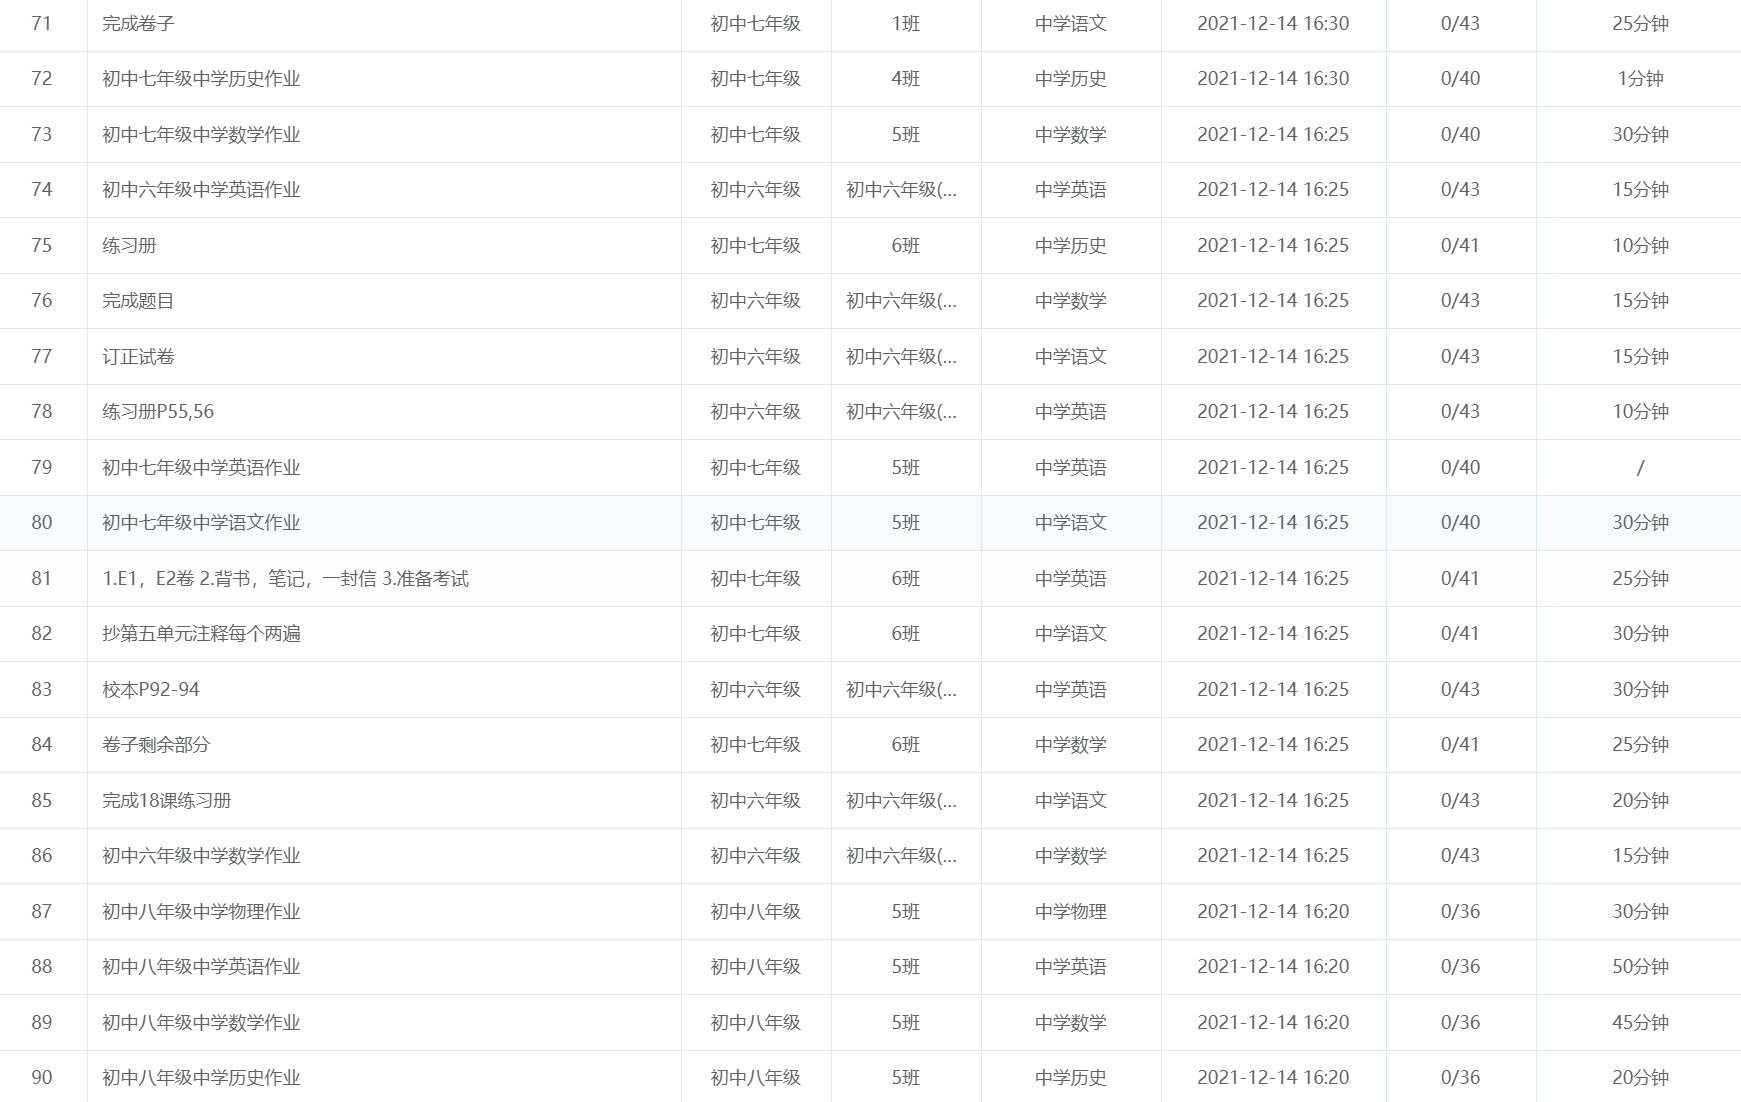Click the 校本P92-94 assignment title
The width and height of the screenshot is (1741, 1102).
pos(151,689)
